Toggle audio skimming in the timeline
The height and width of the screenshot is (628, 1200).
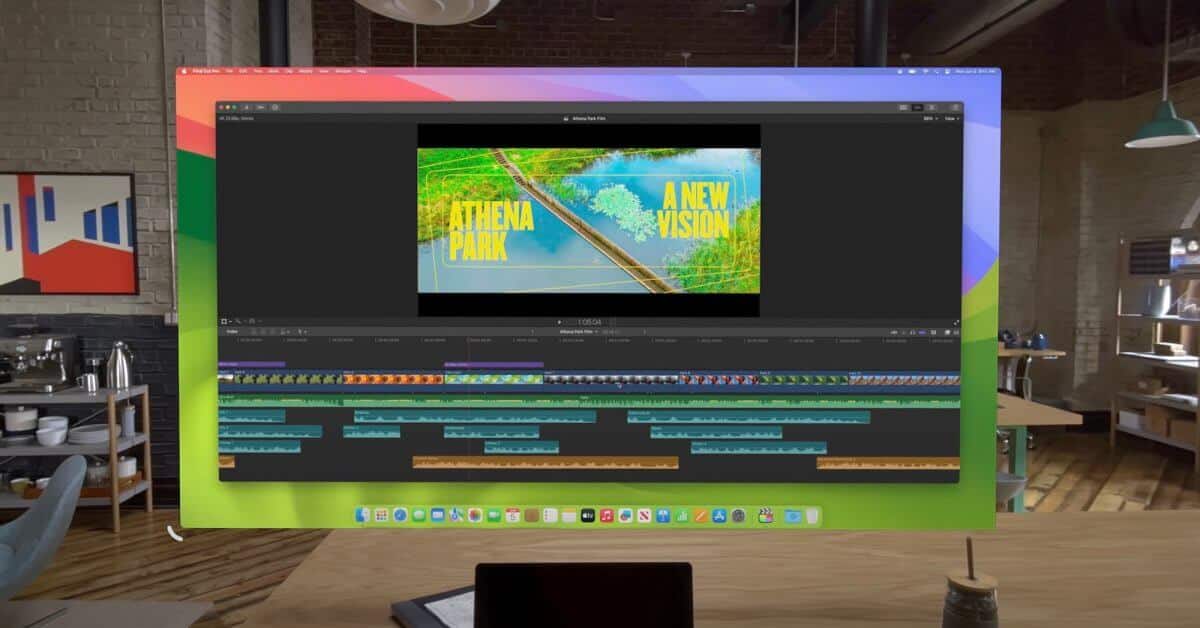point(904,331)
